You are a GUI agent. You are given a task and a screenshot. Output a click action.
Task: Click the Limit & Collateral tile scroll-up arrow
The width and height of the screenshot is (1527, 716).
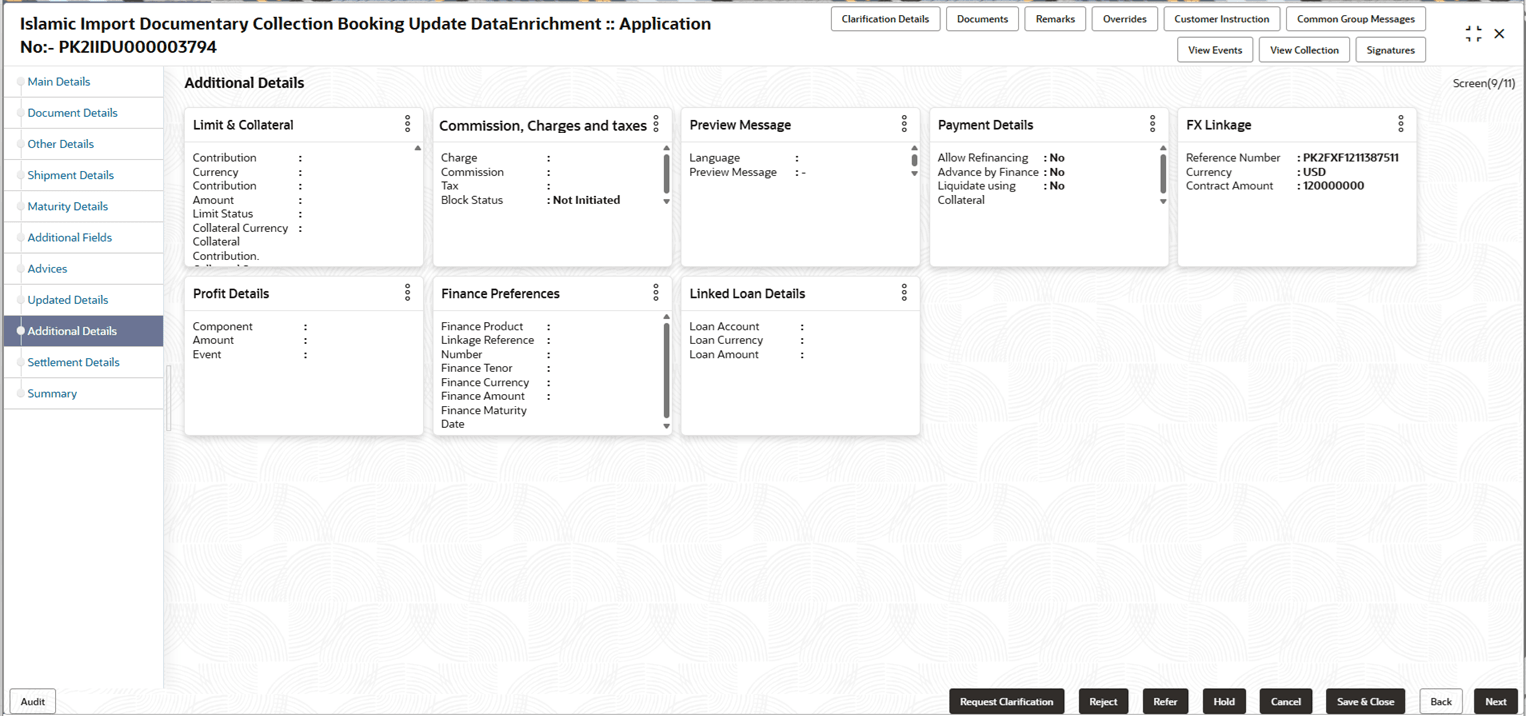417,148
